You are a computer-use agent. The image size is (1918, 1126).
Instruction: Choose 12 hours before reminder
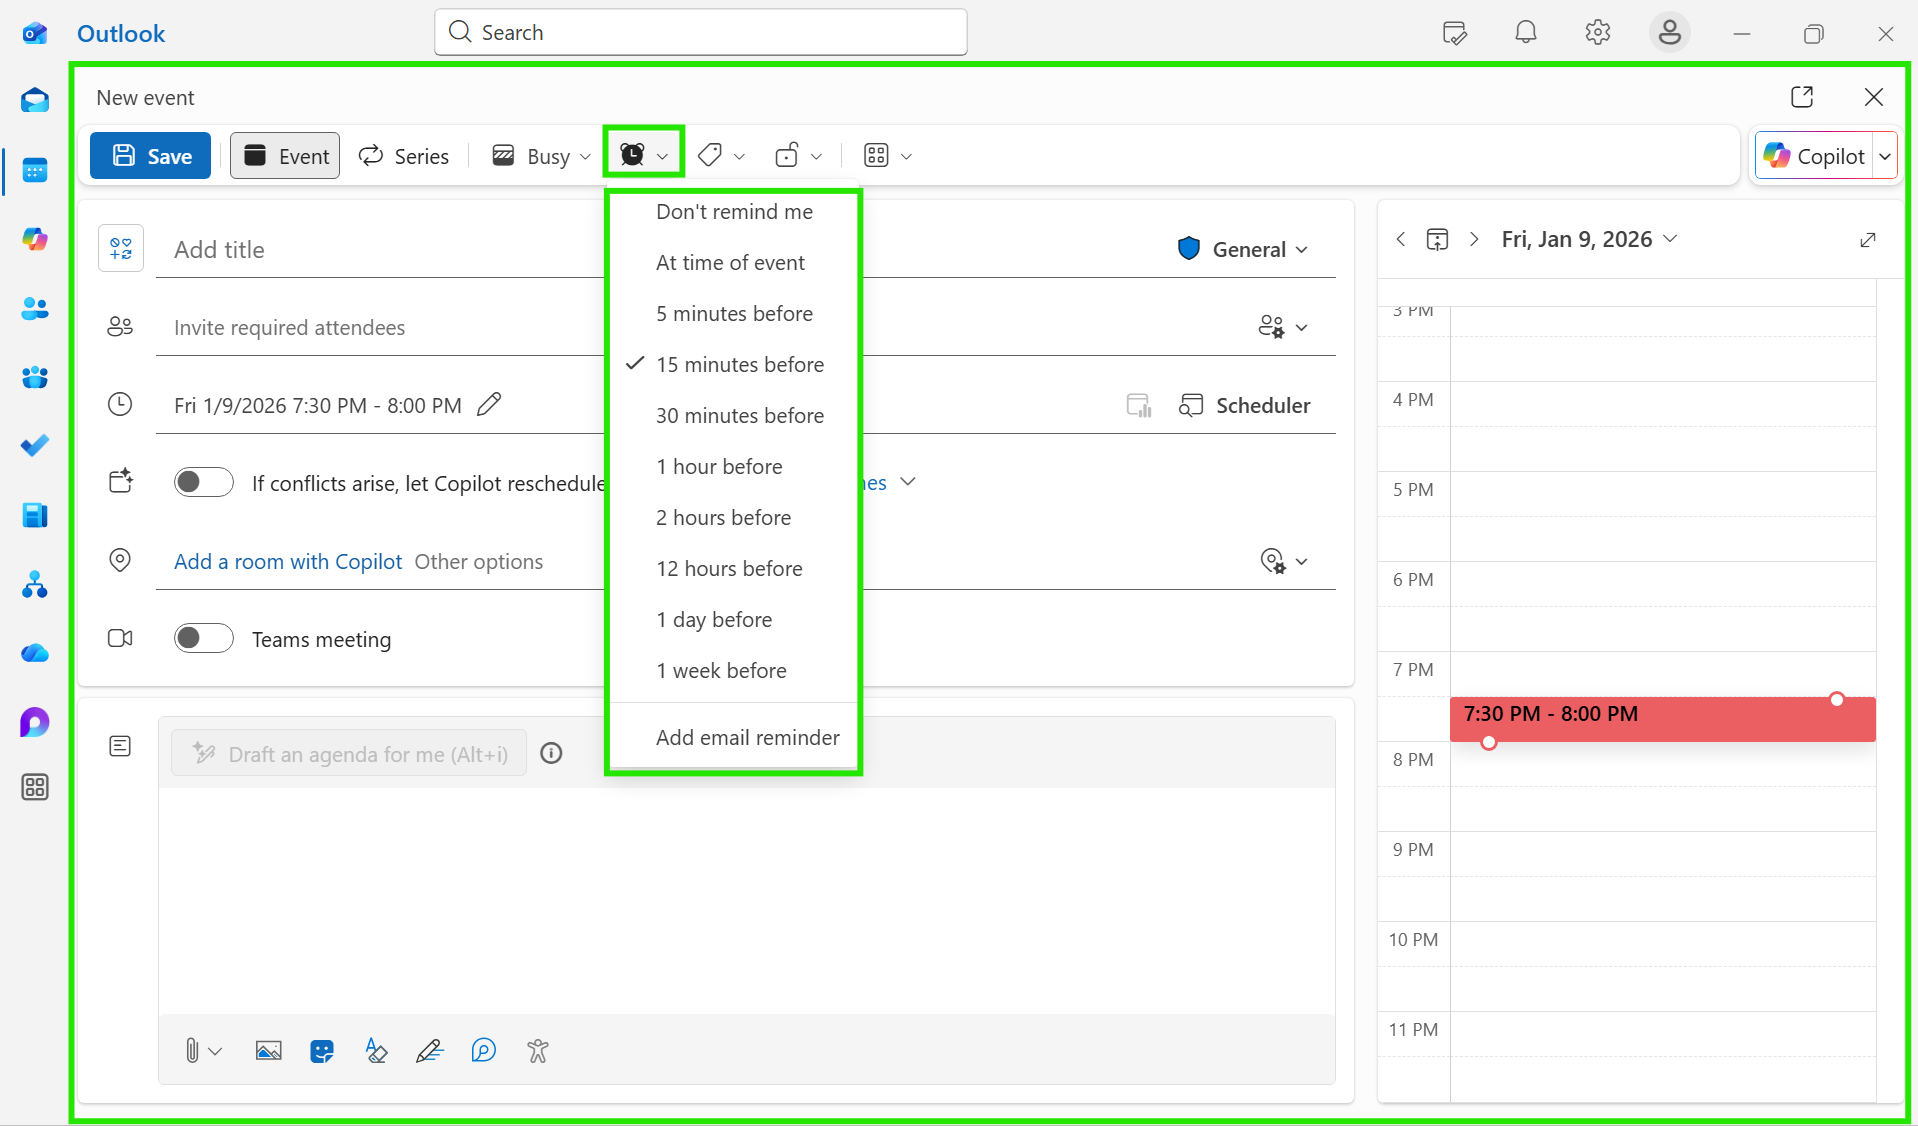click(x=733, y=568)
